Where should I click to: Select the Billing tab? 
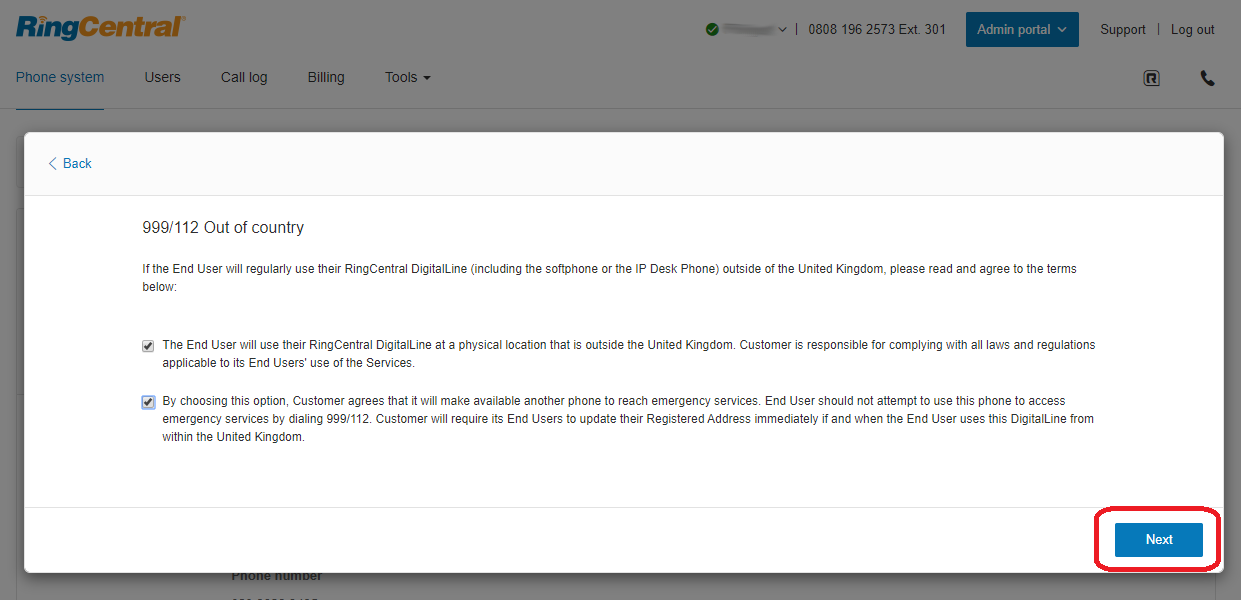pyautogui.click(x=326, y=78)
